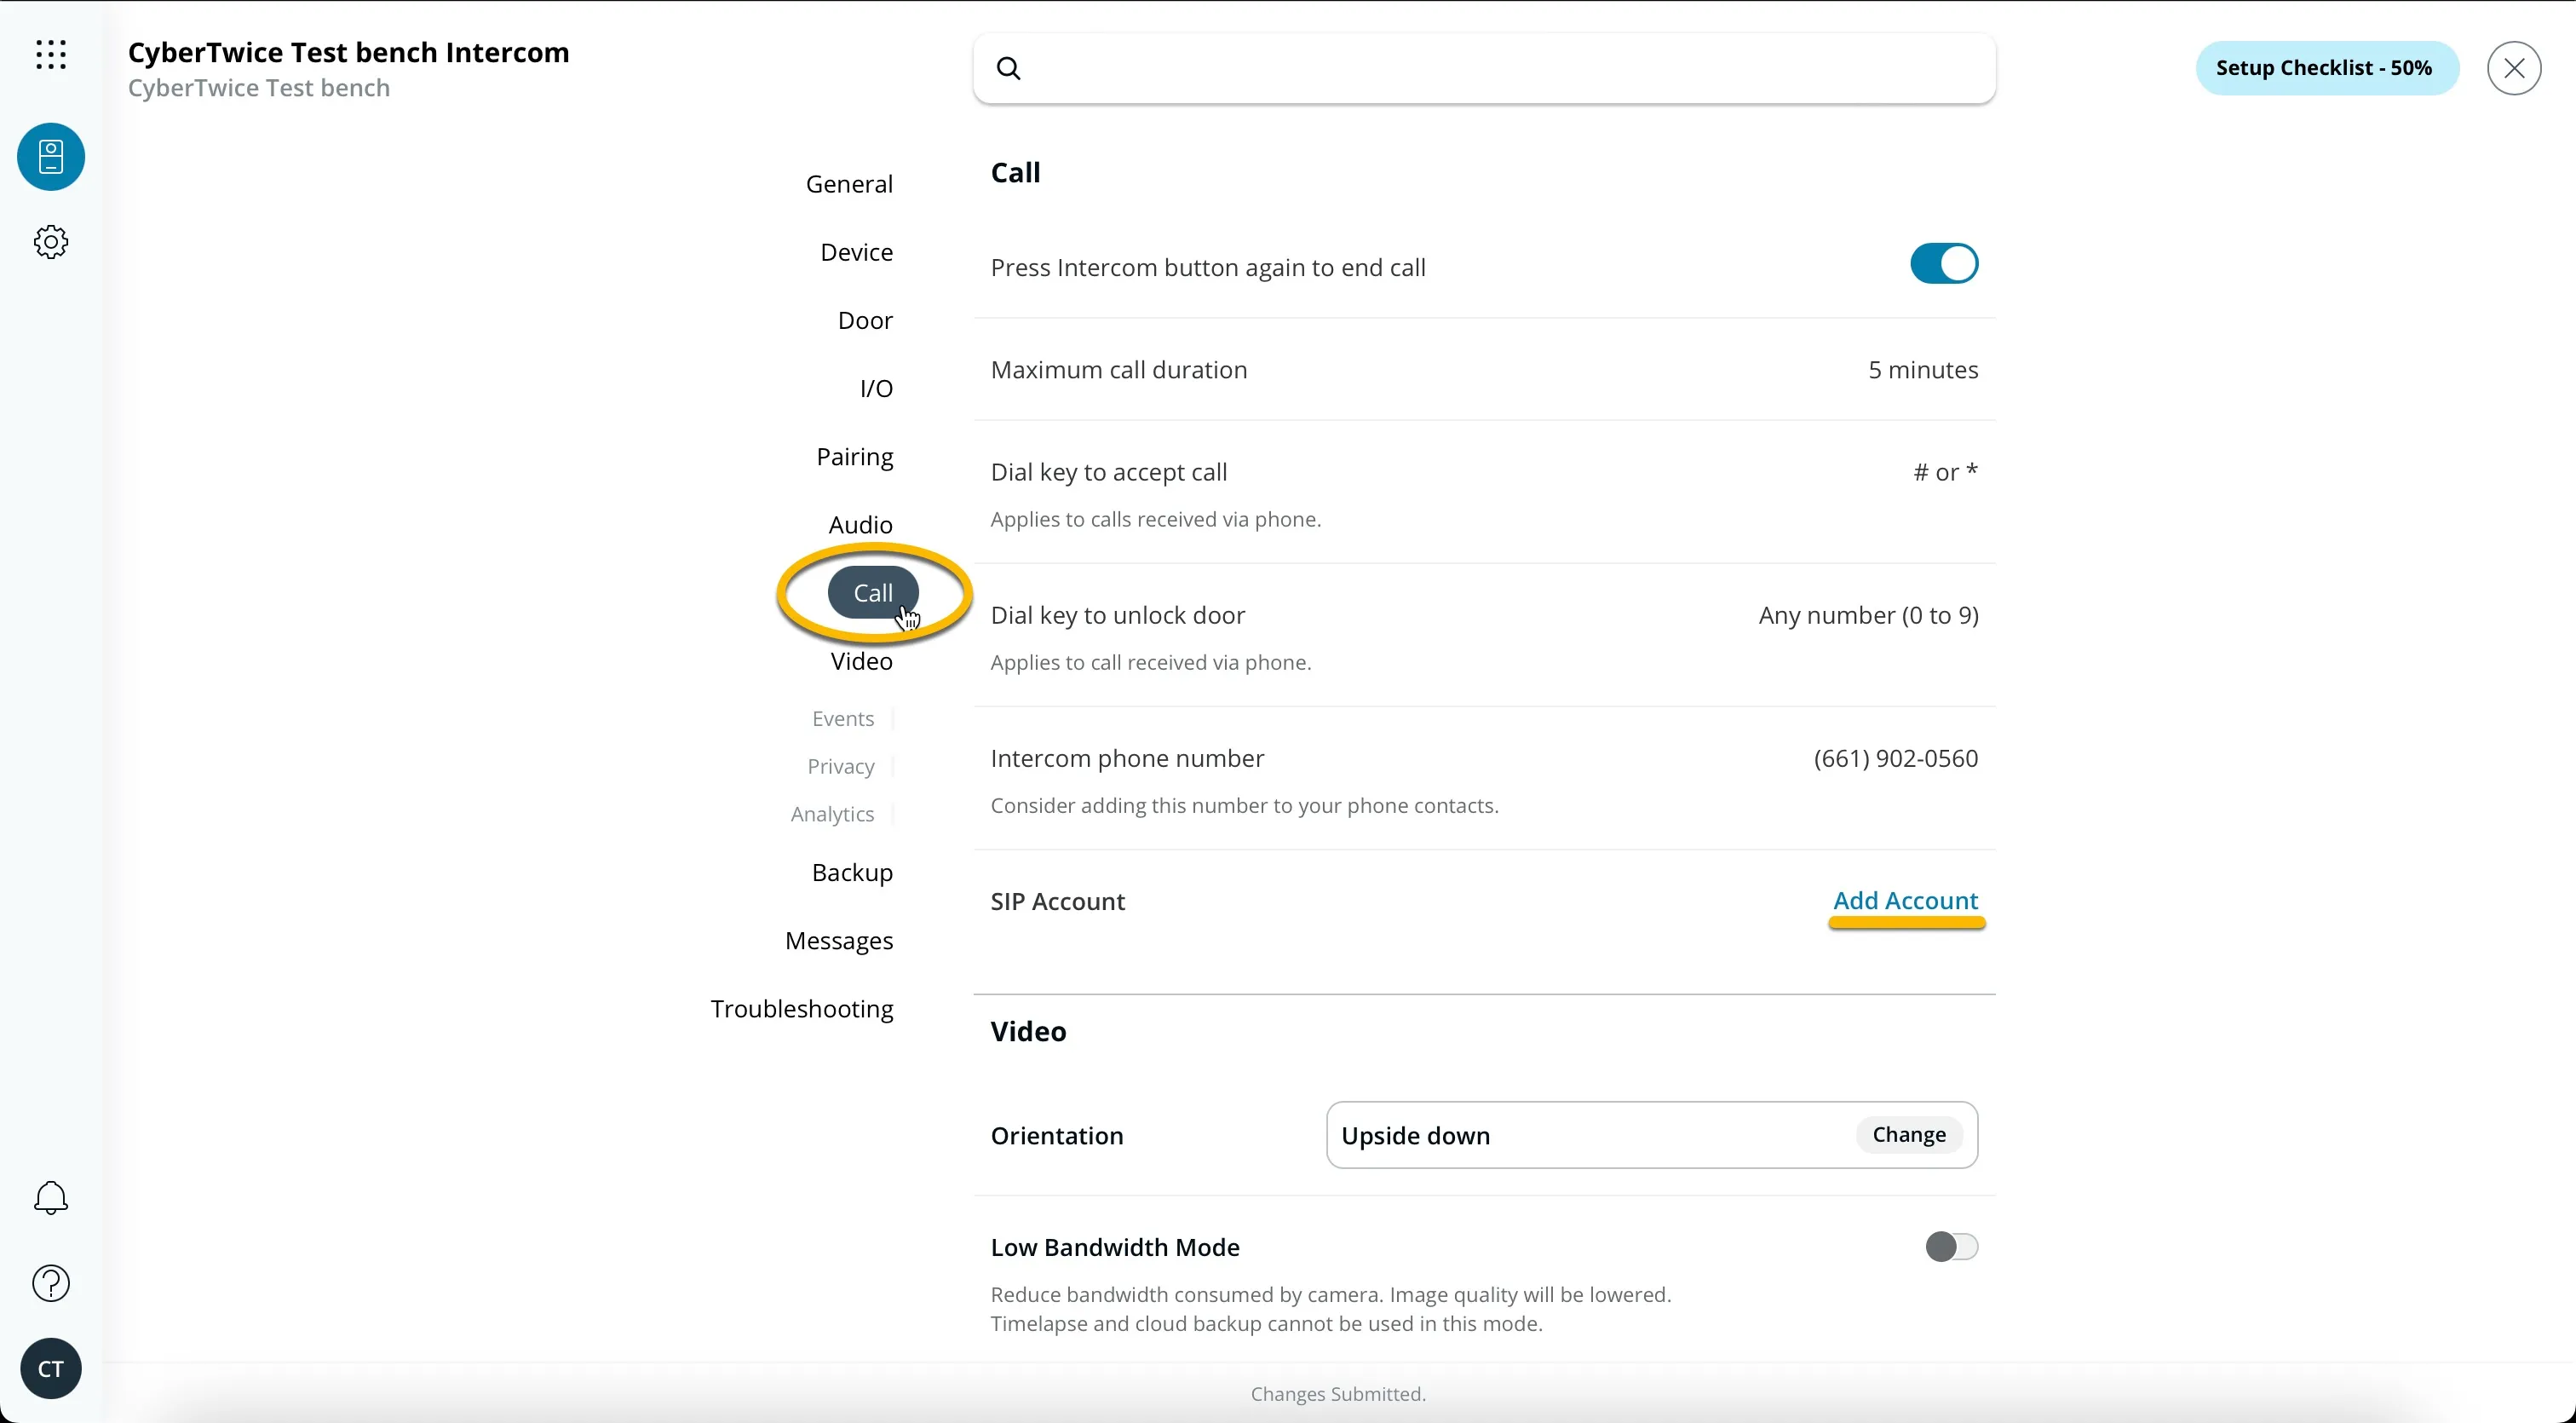This screenshot has width=2576, height=1423.
Task: Open the help question mark icon
Action: [x=51, y=1283]
